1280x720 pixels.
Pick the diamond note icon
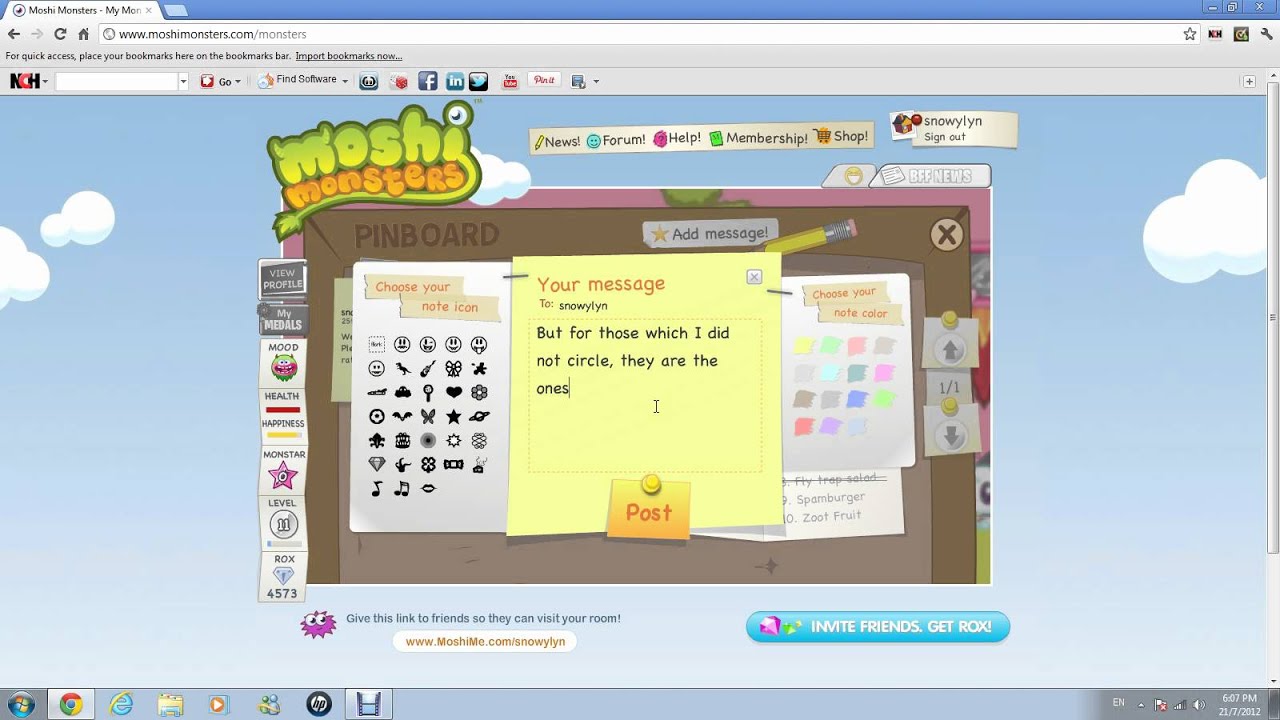pyautogui.click(x=376, y=464)
